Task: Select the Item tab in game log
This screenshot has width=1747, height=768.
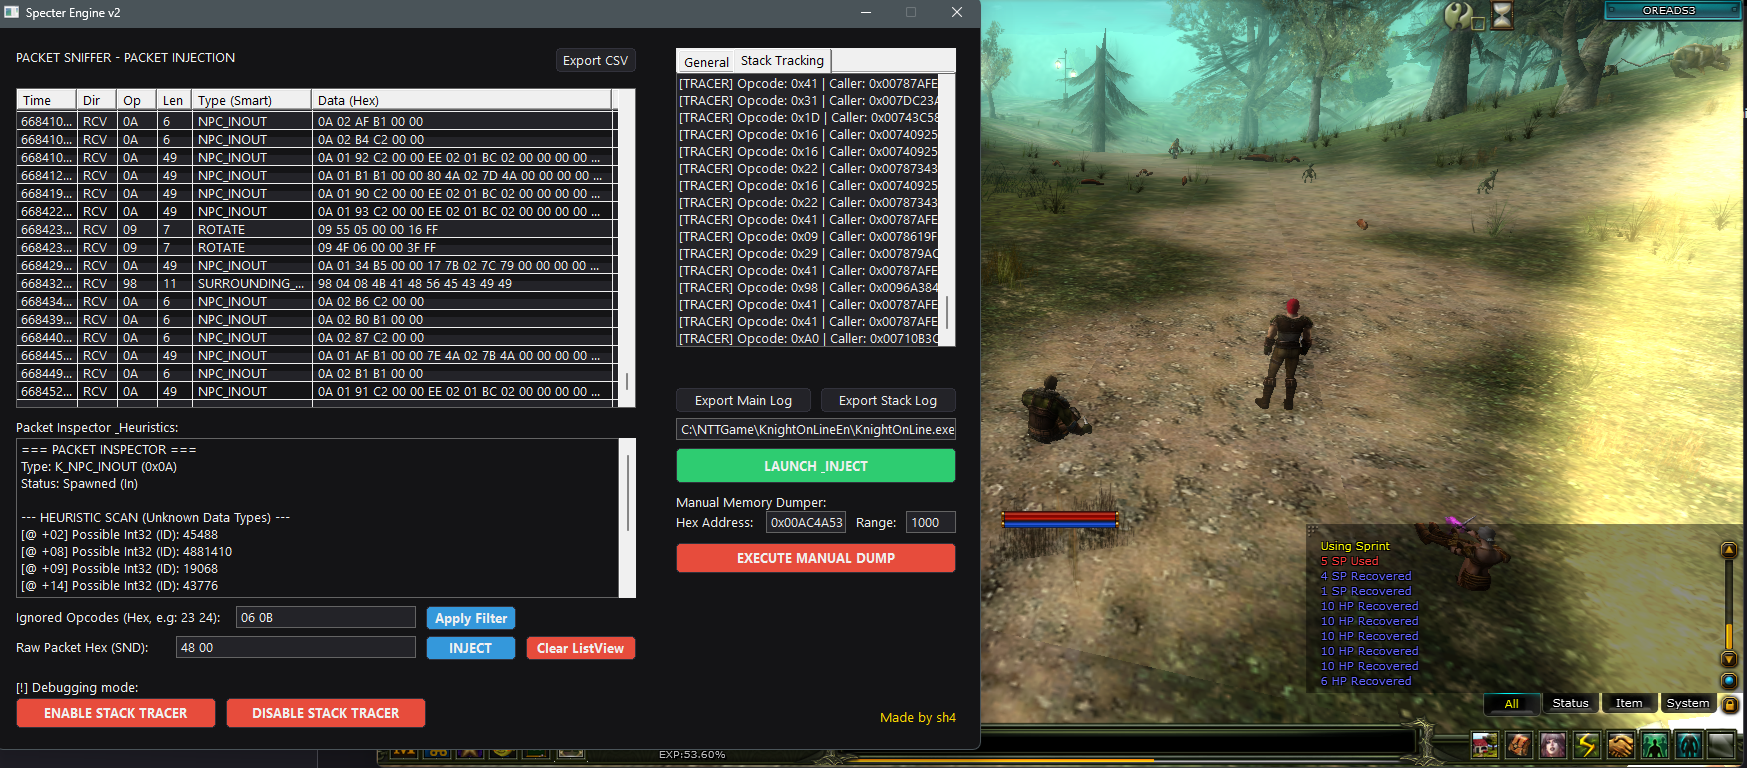Action: tap(1629, 703)
